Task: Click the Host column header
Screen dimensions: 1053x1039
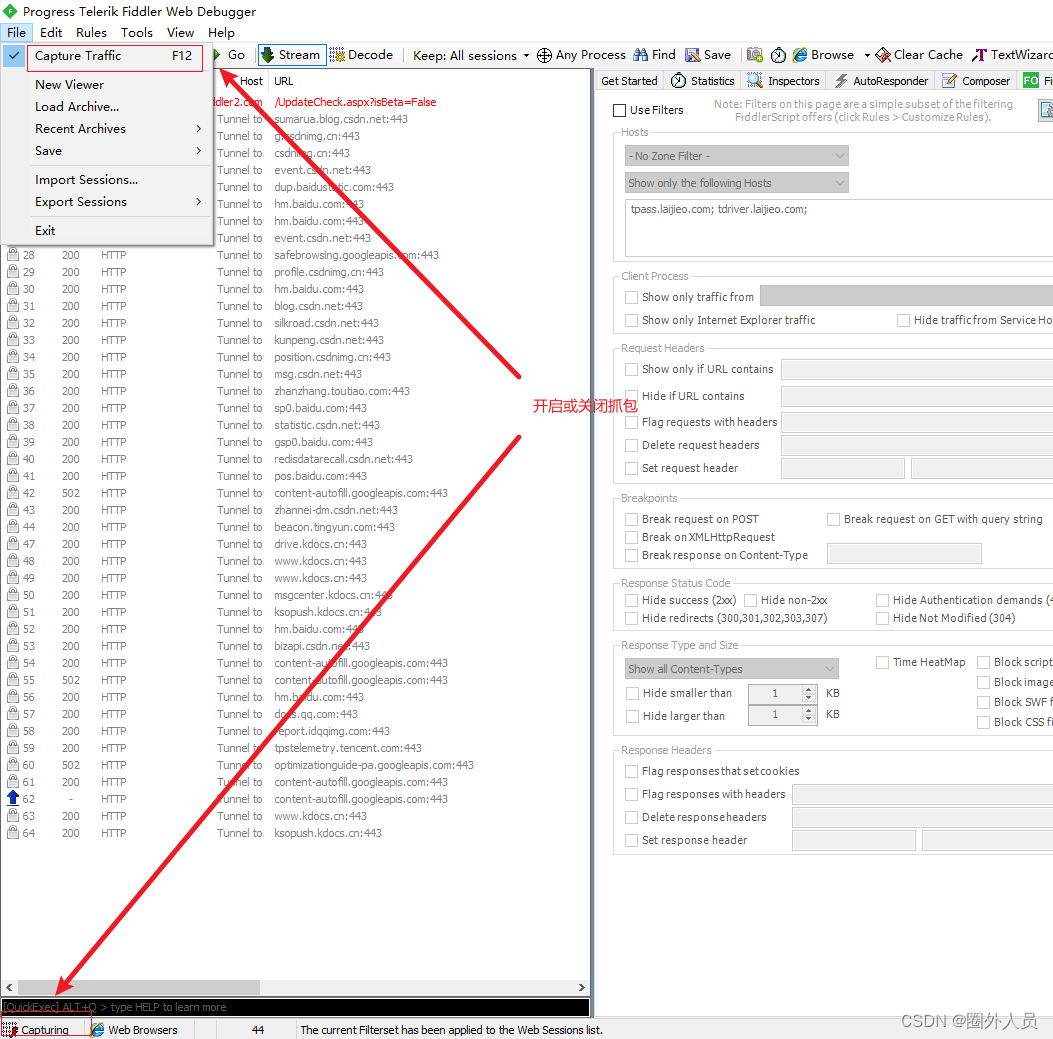Action: pos(250,81)
